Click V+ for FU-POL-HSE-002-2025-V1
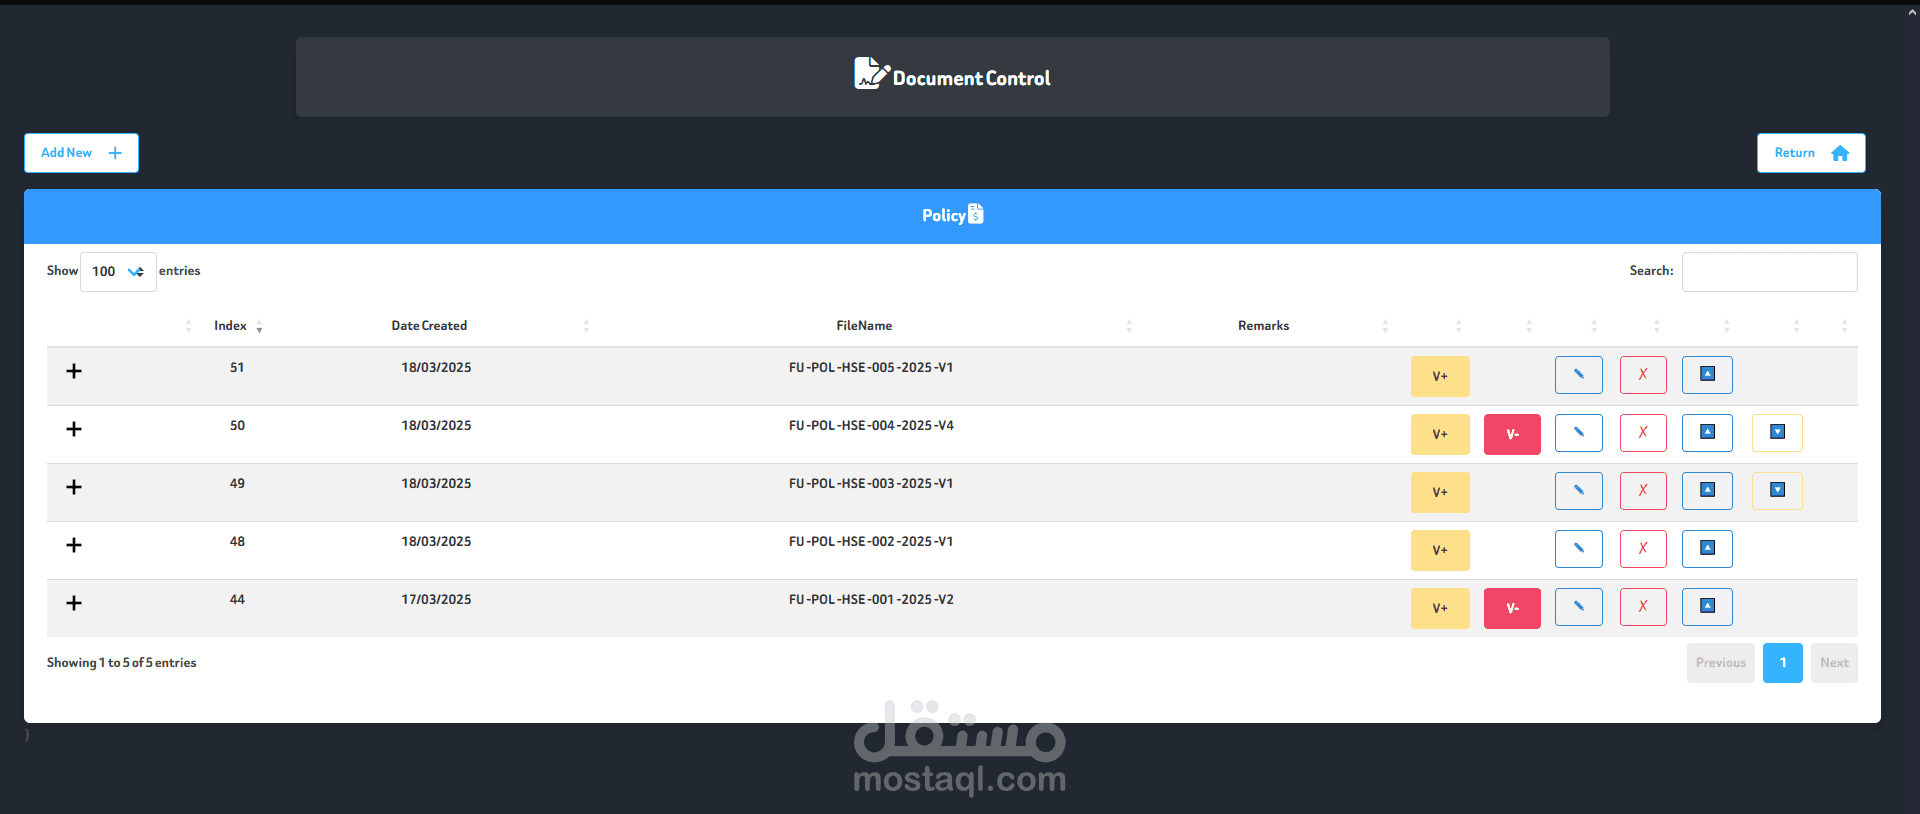1920x814 pixels. click(1440, 551)
